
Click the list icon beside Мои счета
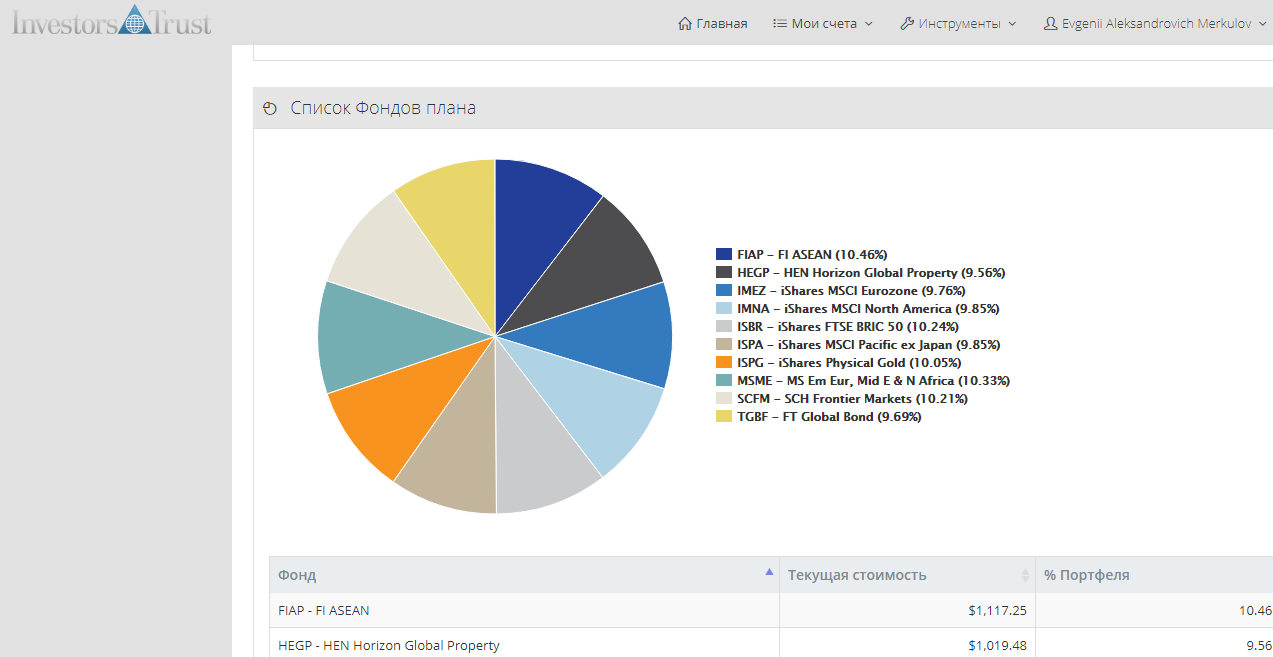(x=780, y=23)
